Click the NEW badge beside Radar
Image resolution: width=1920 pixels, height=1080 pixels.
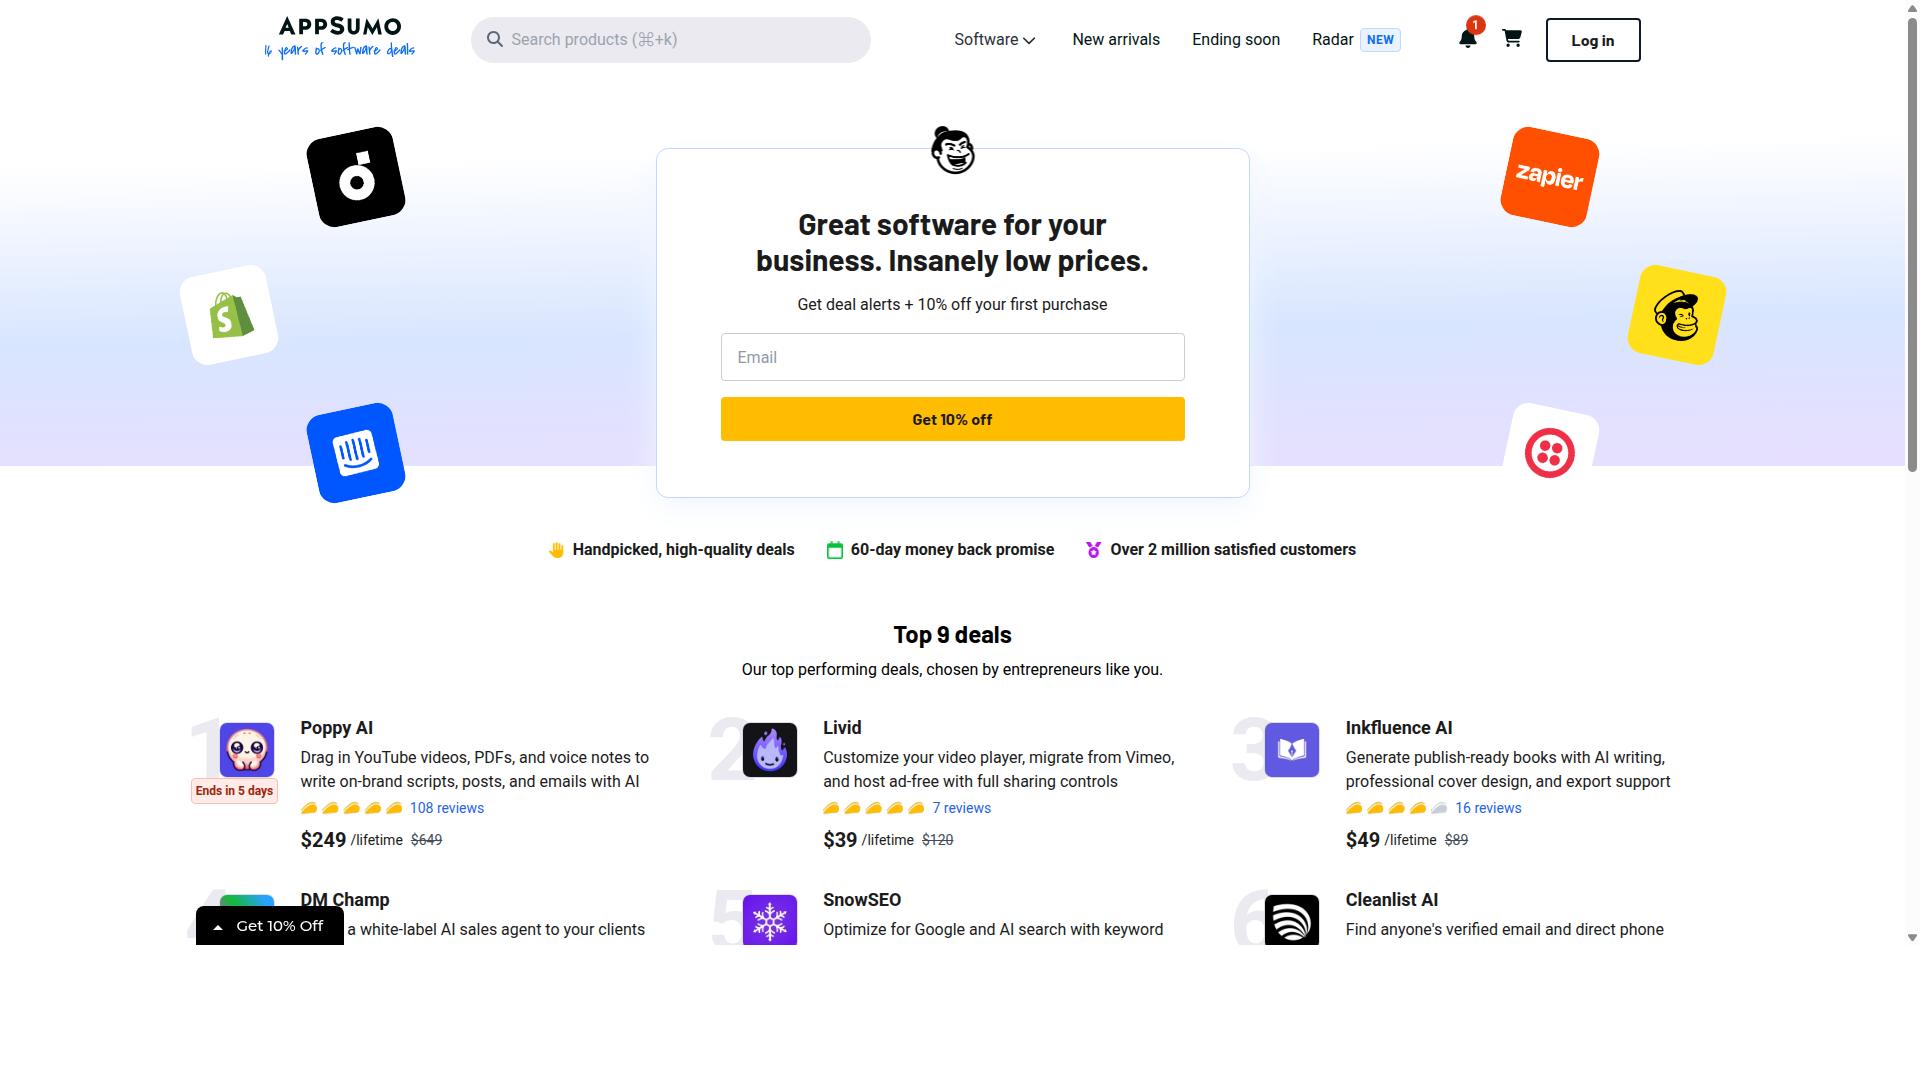[1380, 40]
